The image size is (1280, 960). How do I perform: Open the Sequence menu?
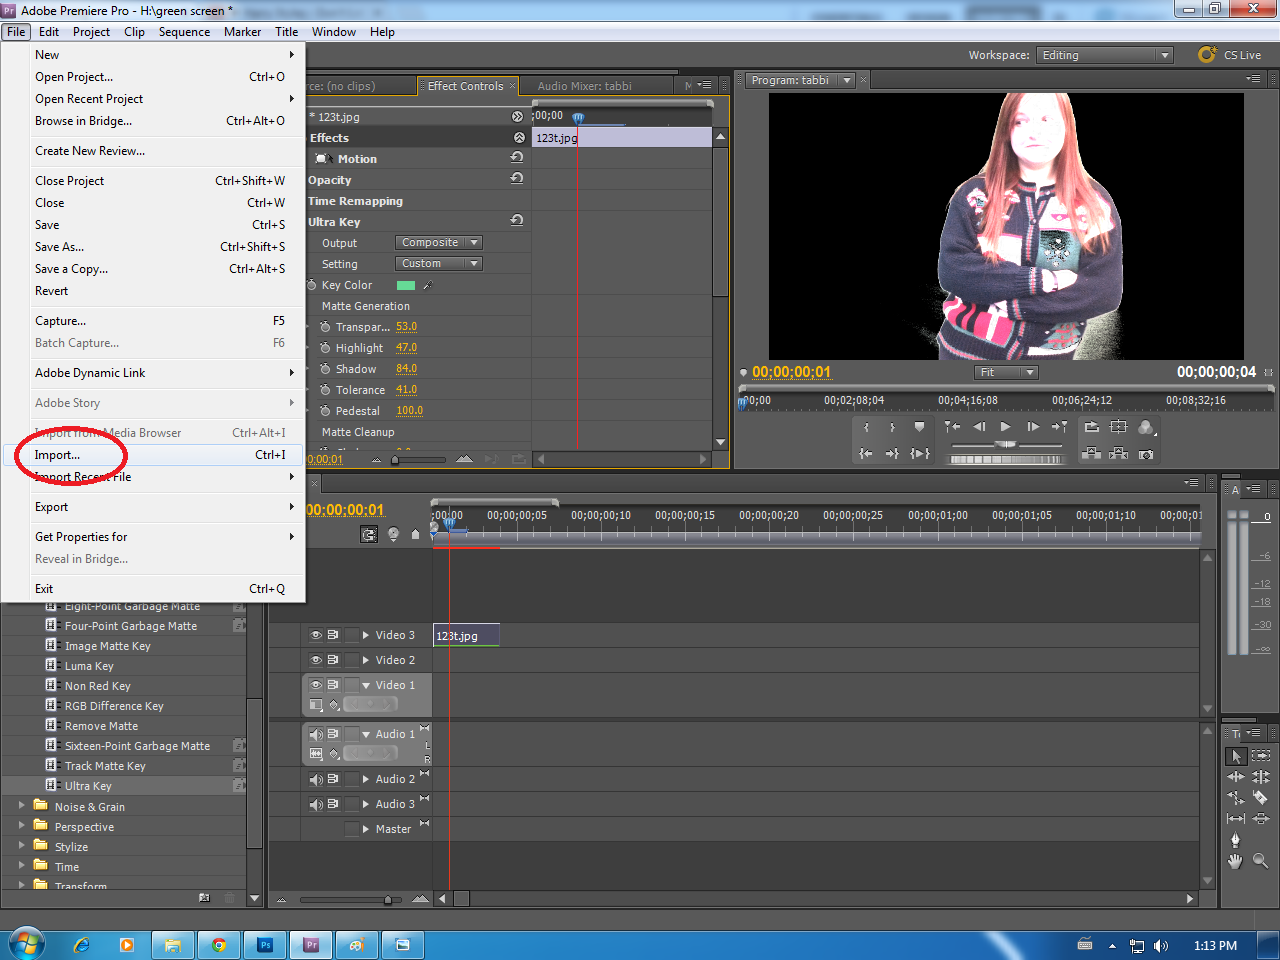coord(184,32)
